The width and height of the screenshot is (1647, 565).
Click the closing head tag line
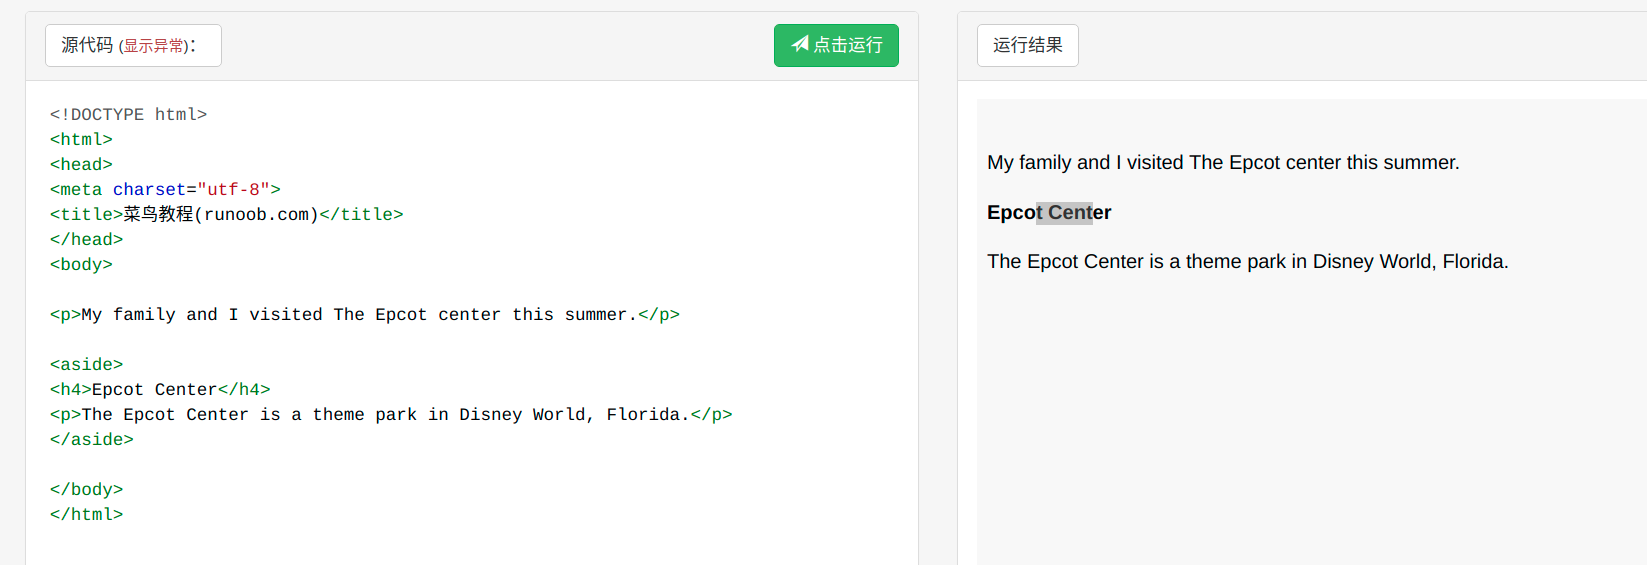click(x=86, y=239)
